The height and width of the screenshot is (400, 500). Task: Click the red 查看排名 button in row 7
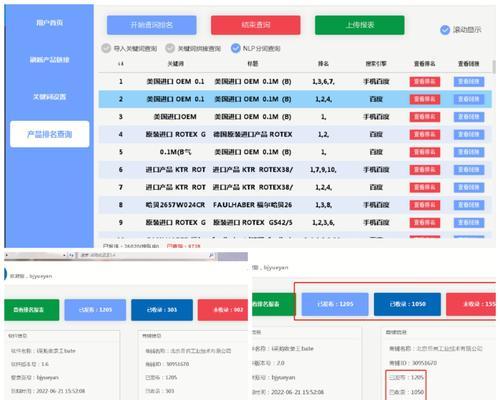[425, 188]
